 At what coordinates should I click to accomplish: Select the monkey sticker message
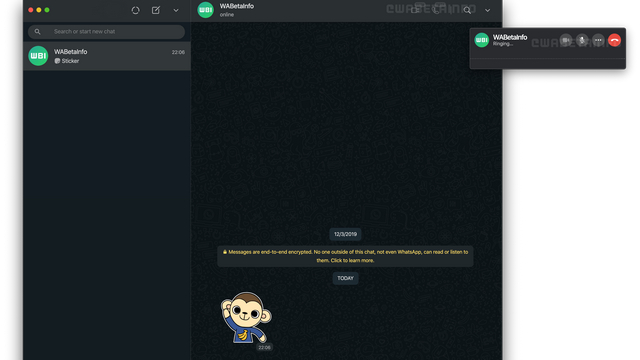coord(246,317)
